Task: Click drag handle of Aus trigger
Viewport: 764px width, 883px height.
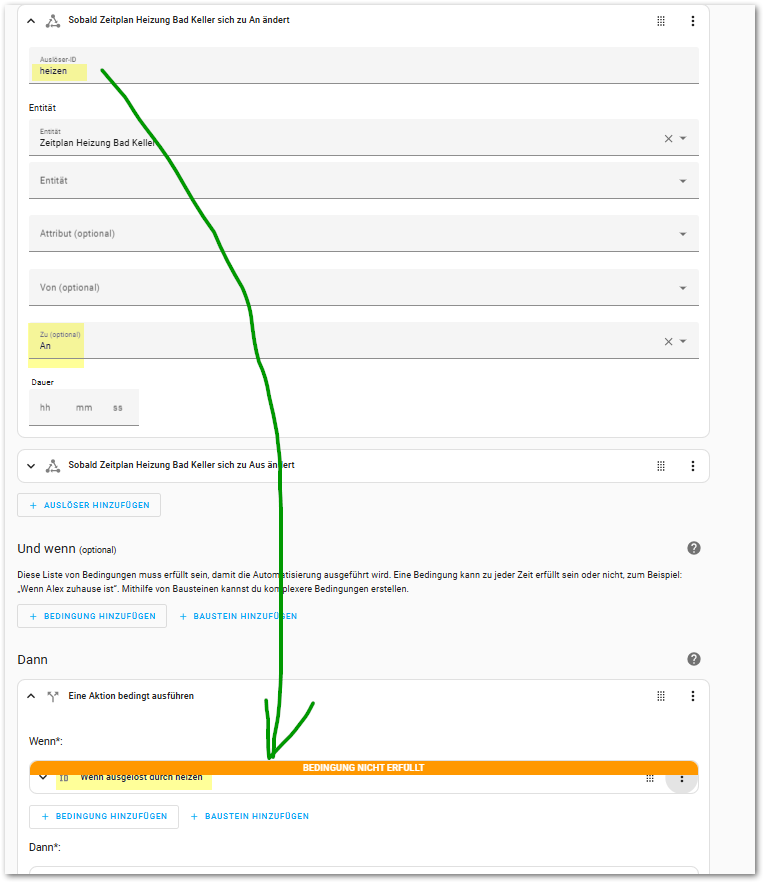Action: (x=661, y=466)
